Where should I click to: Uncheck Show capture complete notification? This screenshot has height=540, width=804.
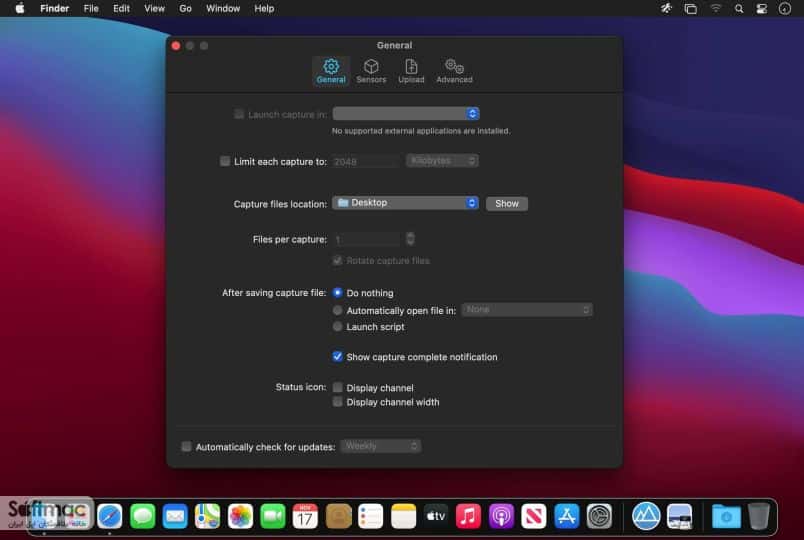click(x=337, y=356)
